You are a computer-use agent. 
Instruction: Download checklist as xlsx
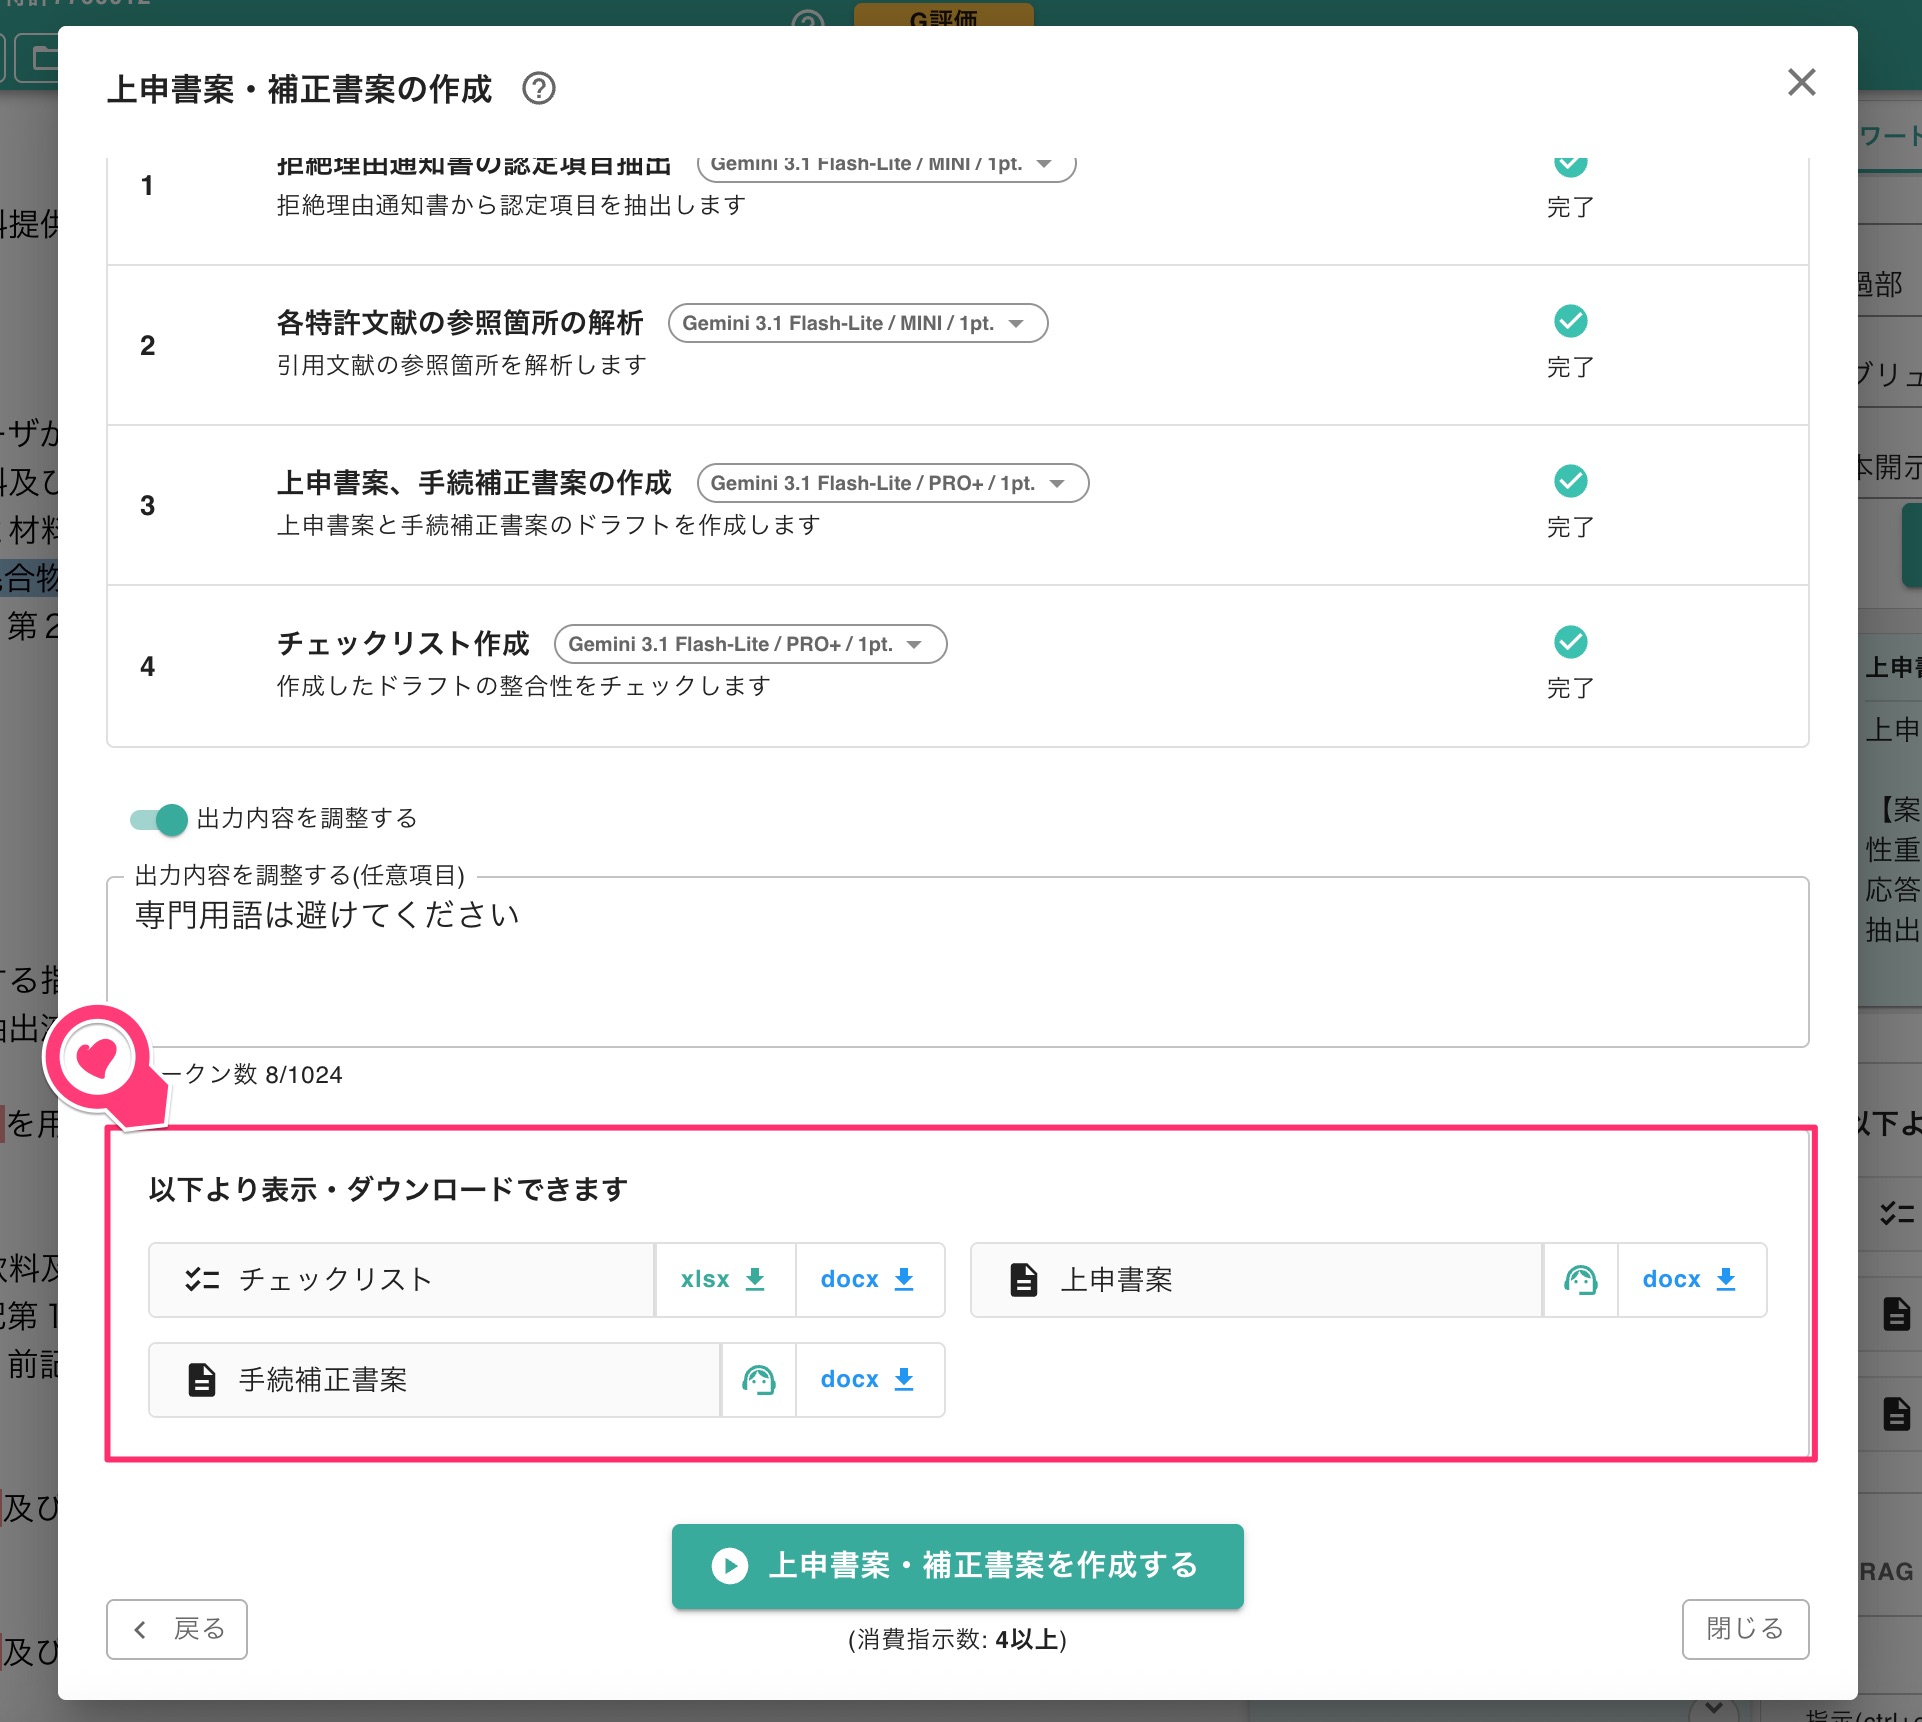click(x=724, y=1280)
